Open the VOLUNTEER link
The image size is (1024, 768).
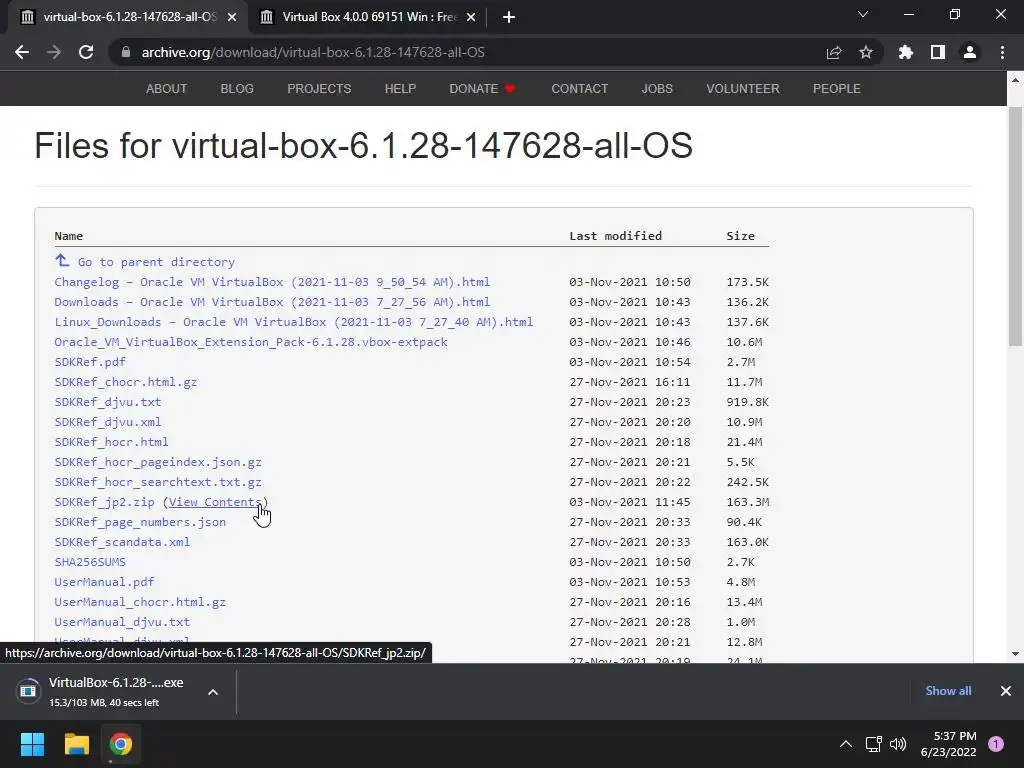tap(743, 89)
